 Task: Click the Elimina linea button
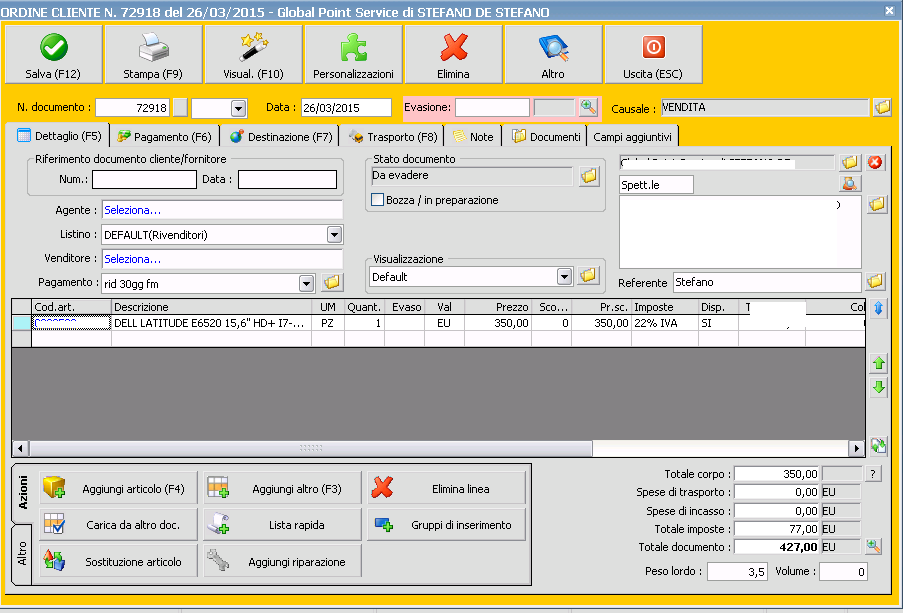[447, 488]
